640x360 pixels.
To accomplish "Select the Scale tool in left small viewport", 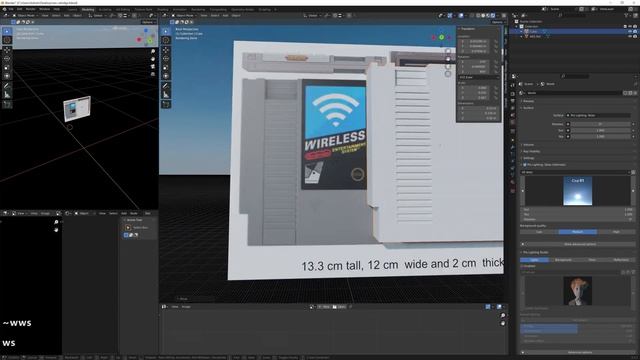I will click(x=7, y=67).
